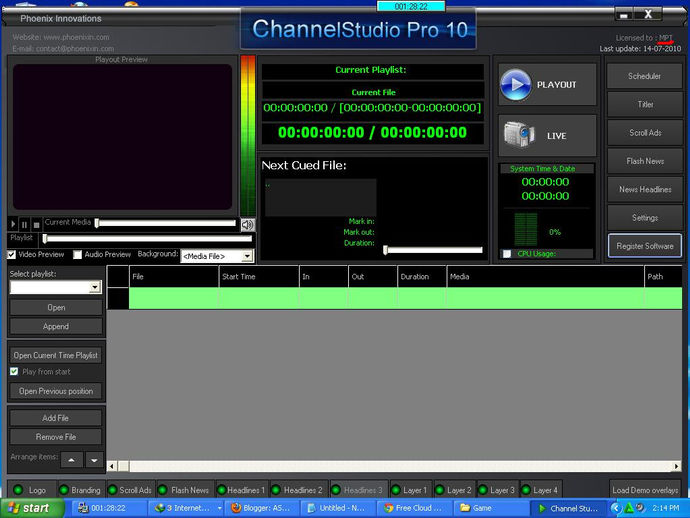Image resolution: width=690 pixels, height=518 pixels.
Task: Click the Start Time column header
Action: point(259,276)
